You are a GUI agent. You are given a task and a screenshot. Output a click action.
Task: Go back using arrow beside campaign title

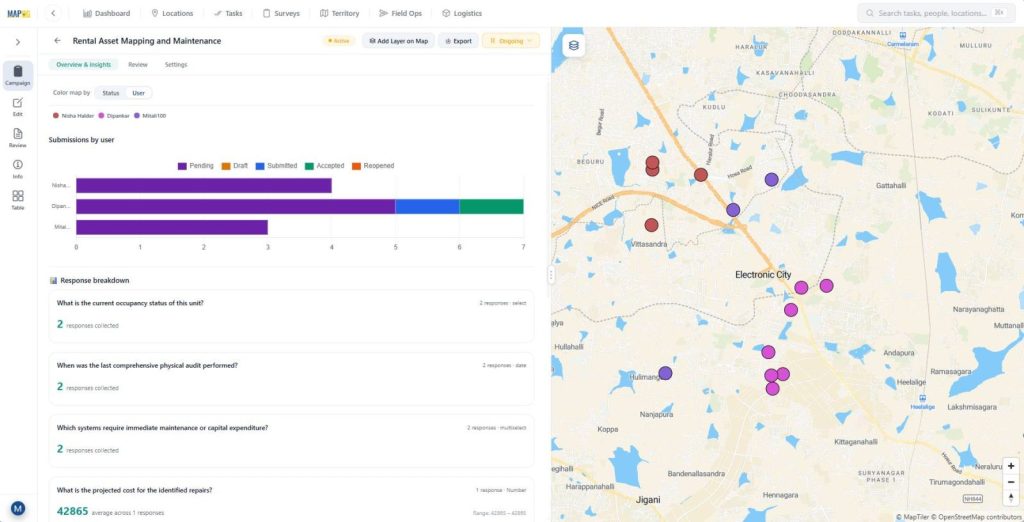pos(57,41)
